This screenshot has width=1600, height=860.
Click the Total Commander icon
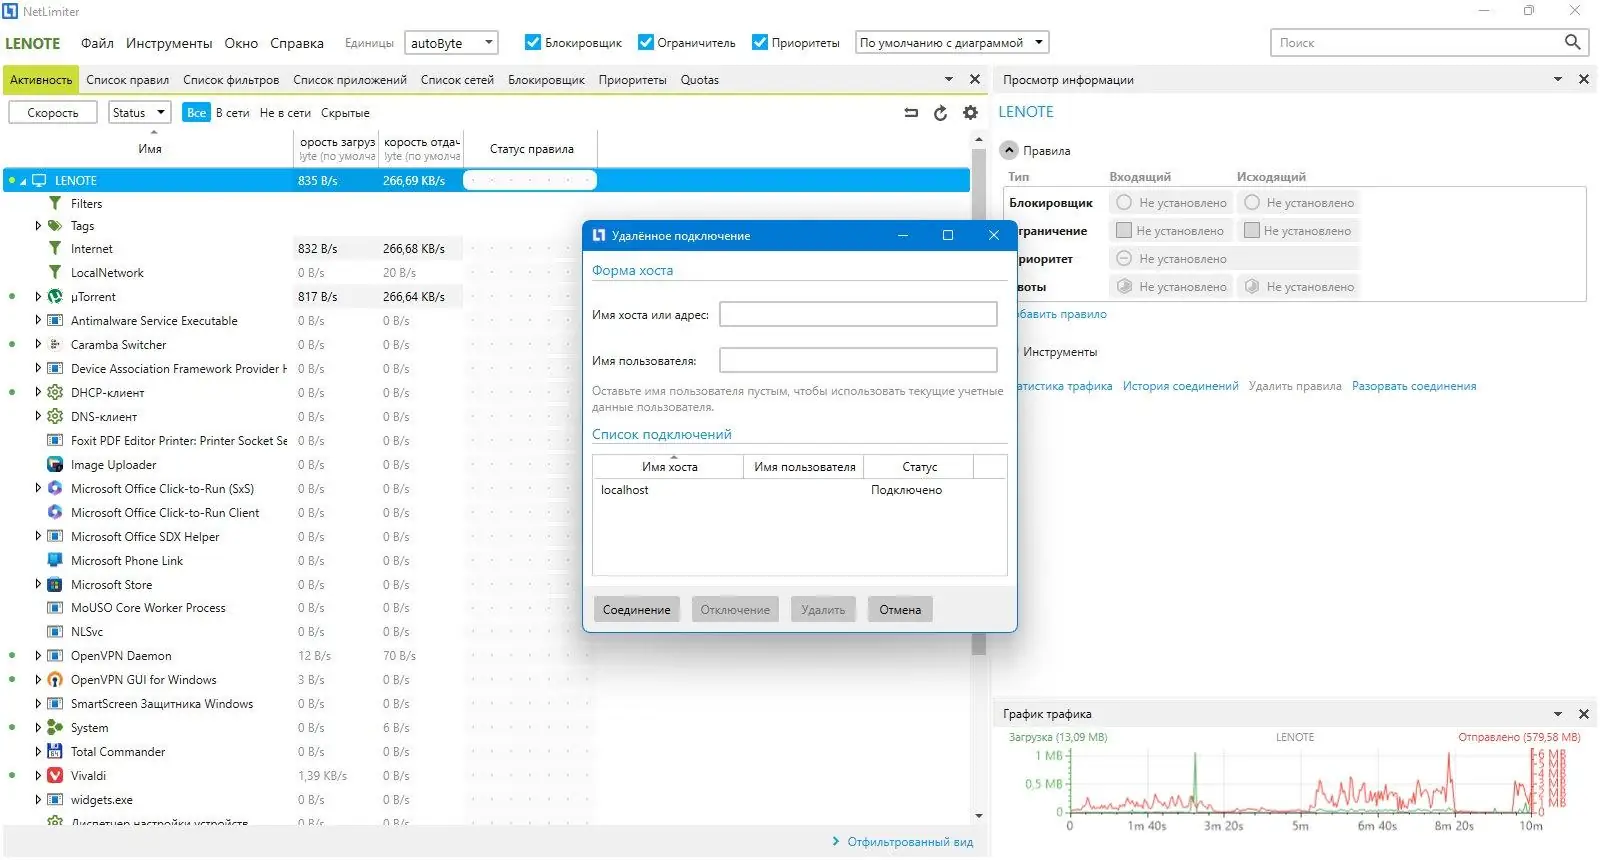(55, 752)
